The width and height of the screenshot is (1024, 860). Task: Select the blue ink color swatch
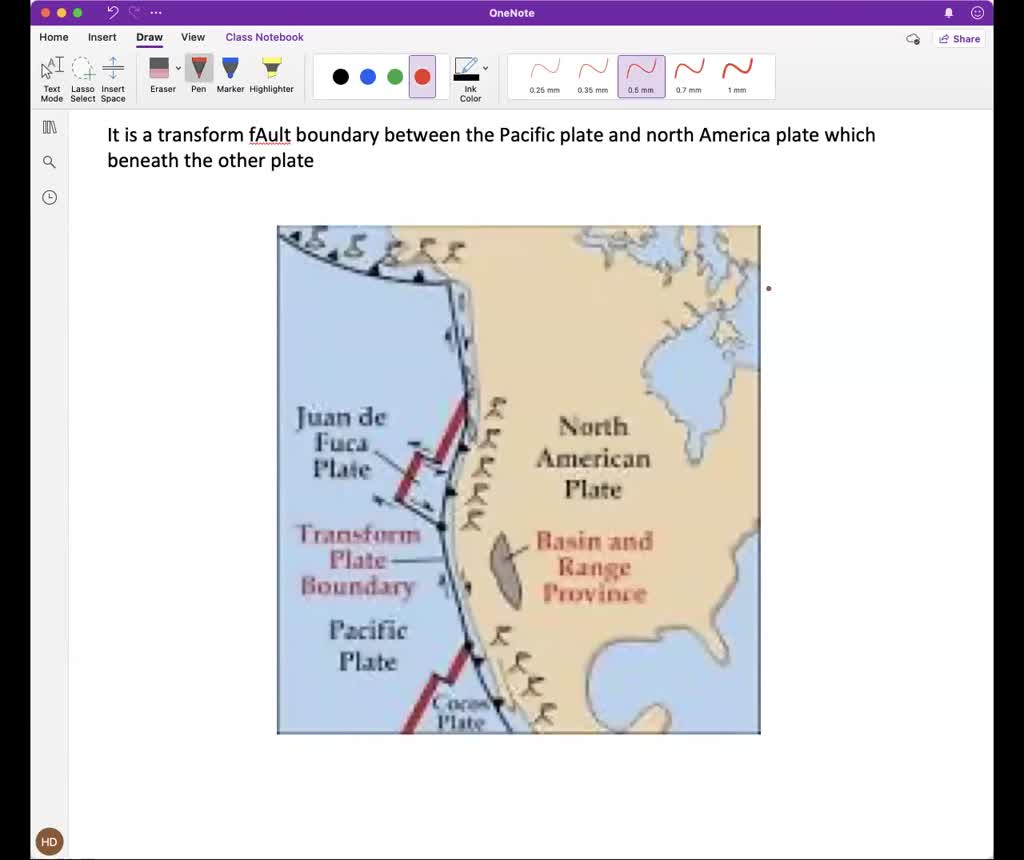tap(369, 76)
